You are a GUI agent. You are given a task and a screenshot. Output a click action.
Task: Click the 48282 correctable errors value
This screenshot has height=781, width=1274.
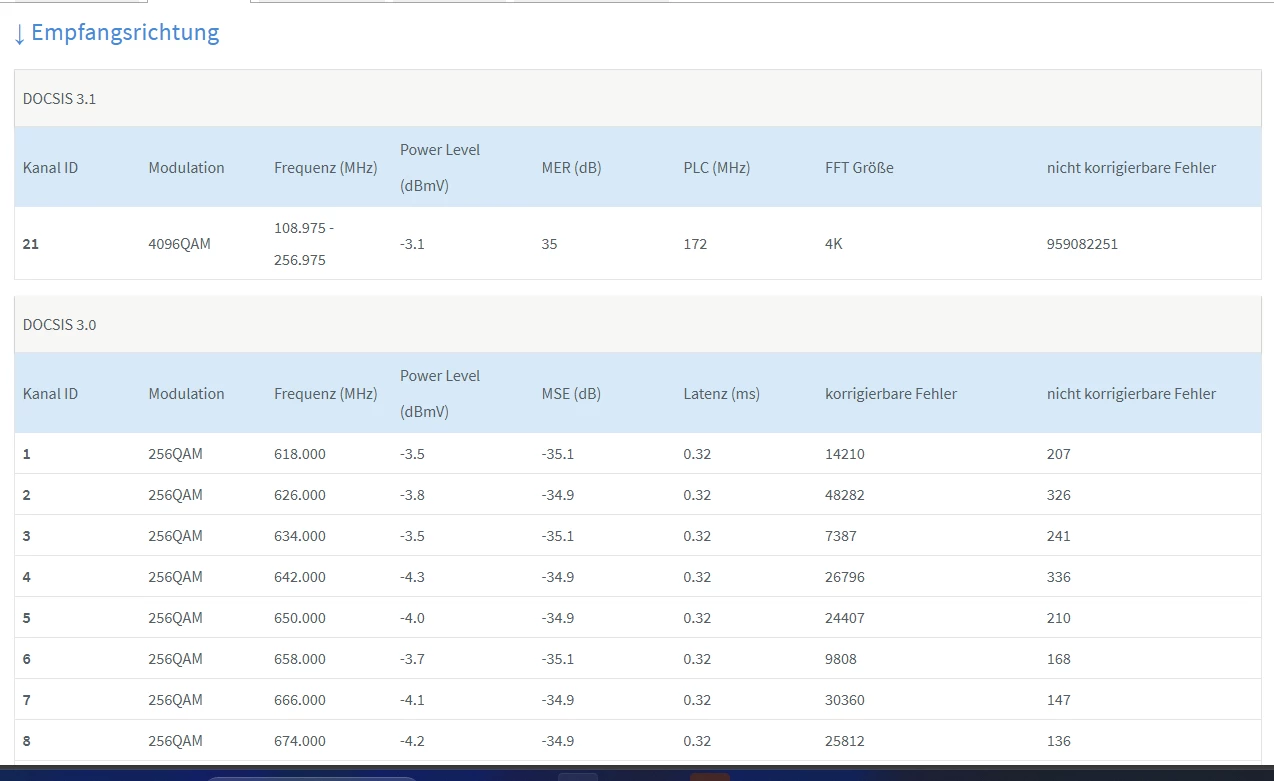[x=844, y=495]
